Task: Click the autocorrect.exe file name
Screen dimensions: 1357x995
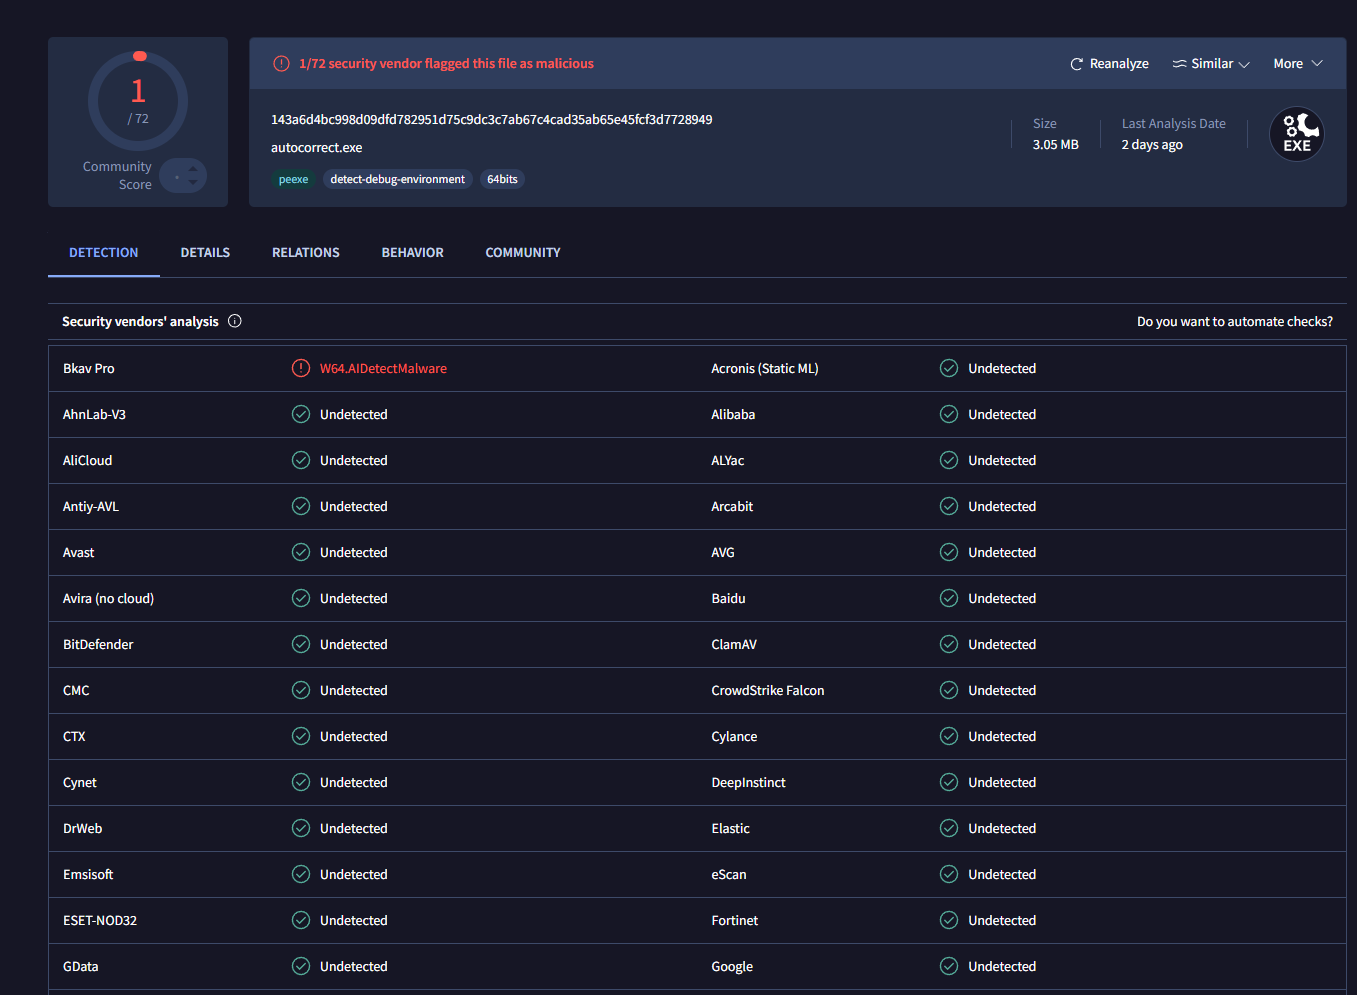Action: (317, 148)
